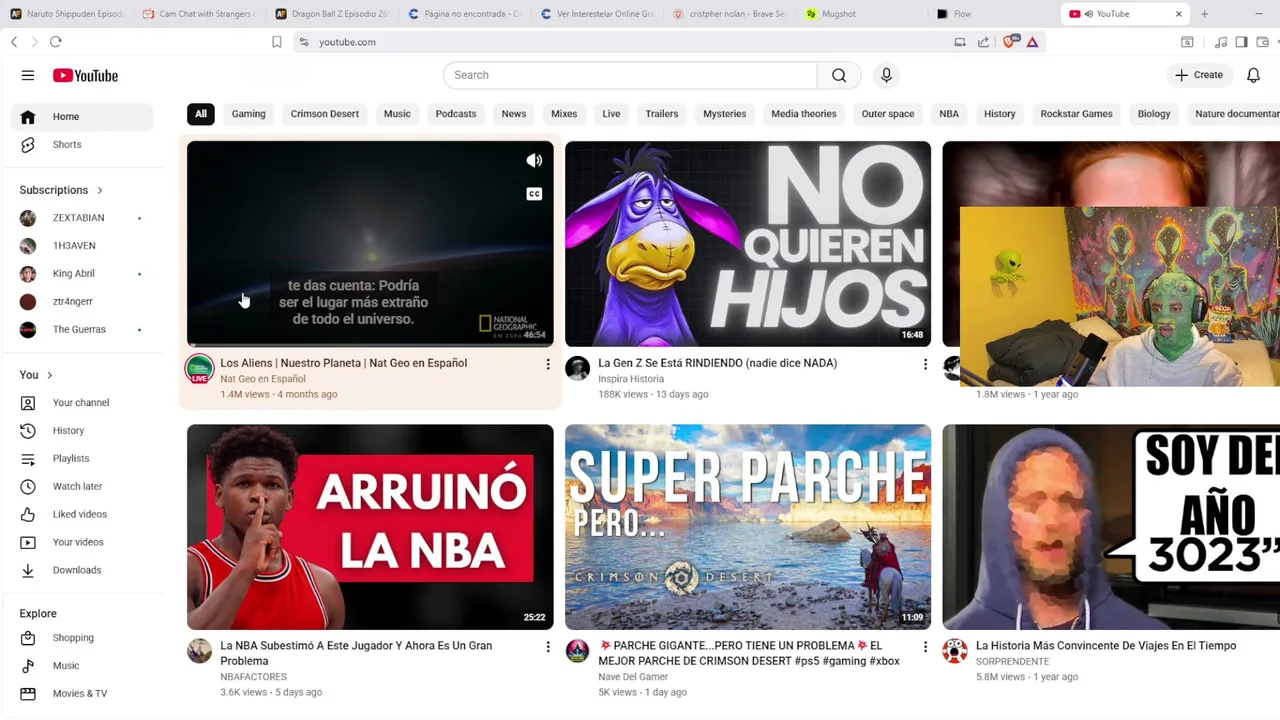
Task: Select the News filter chip
Action: (514, 114)
